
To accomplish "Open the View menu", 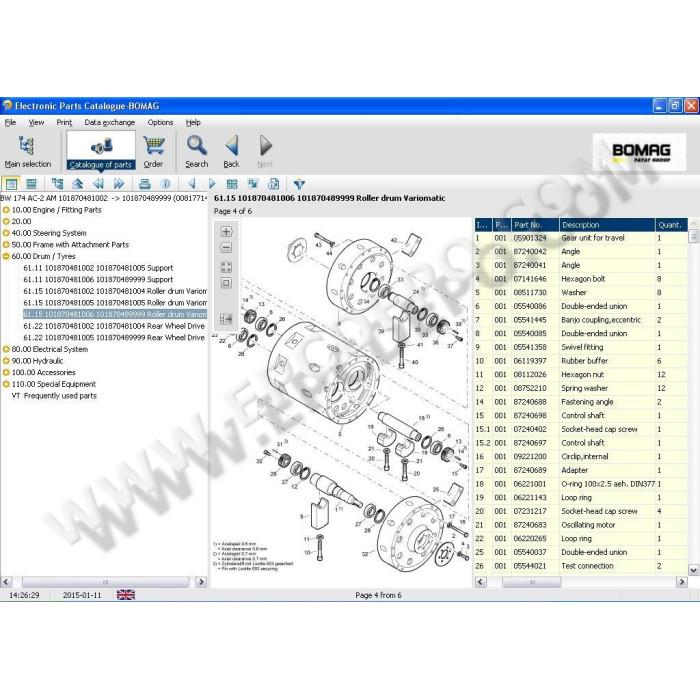I will tap(36, 122).
